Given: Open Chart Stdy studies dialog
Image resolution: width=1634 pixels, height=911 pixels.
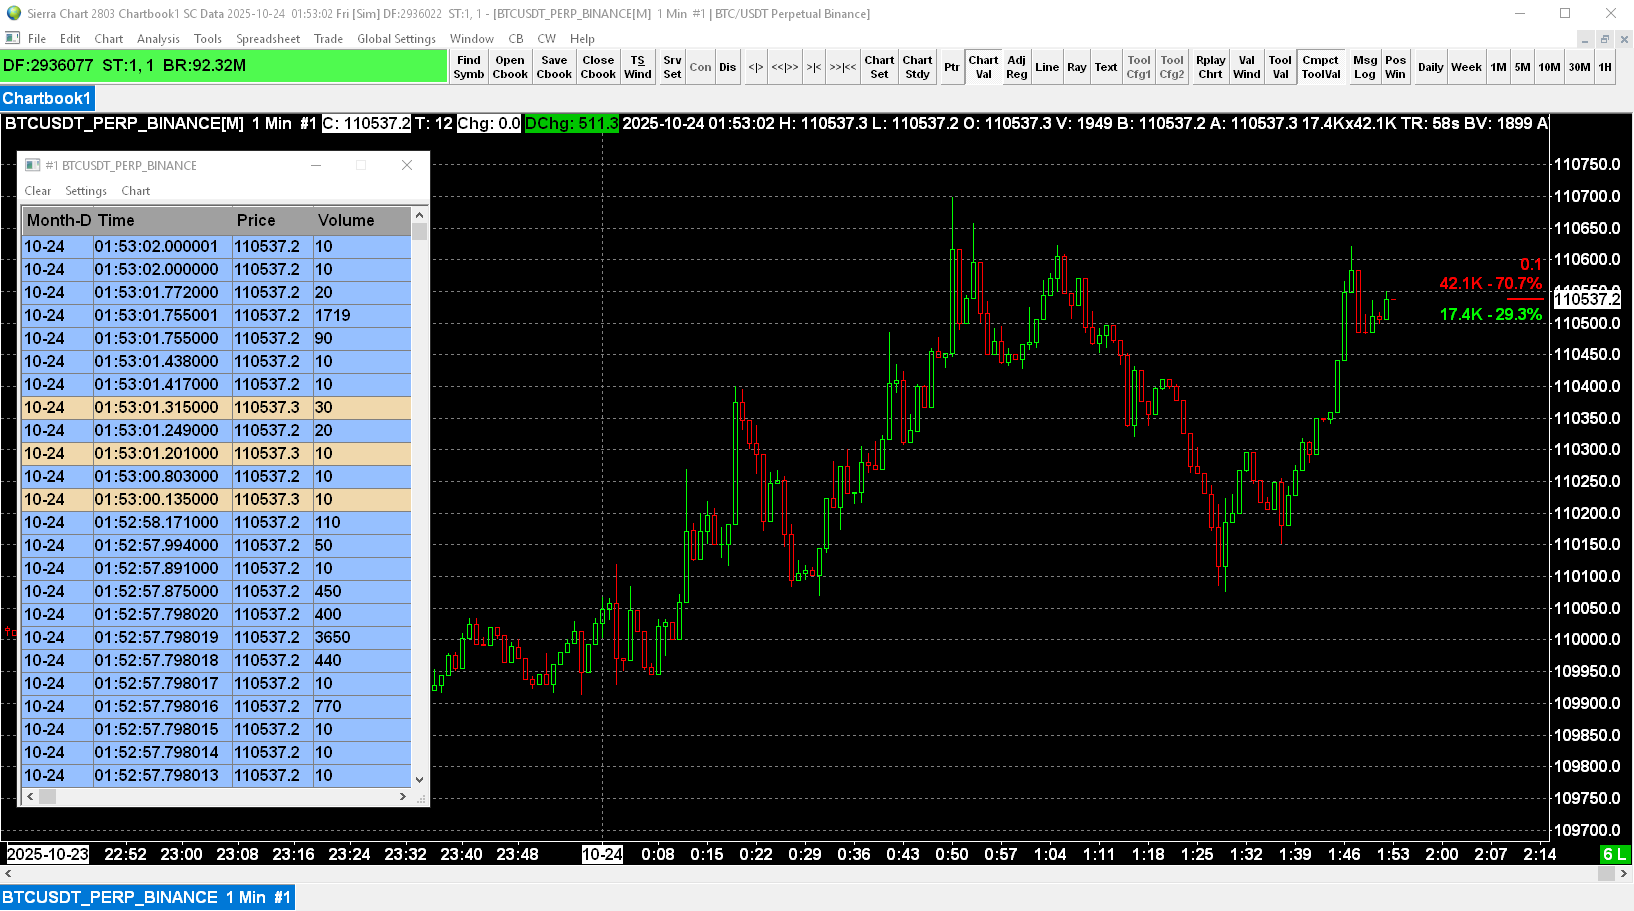Looking at the screenshot, I should pyautogui.click(x=918, y=67).
